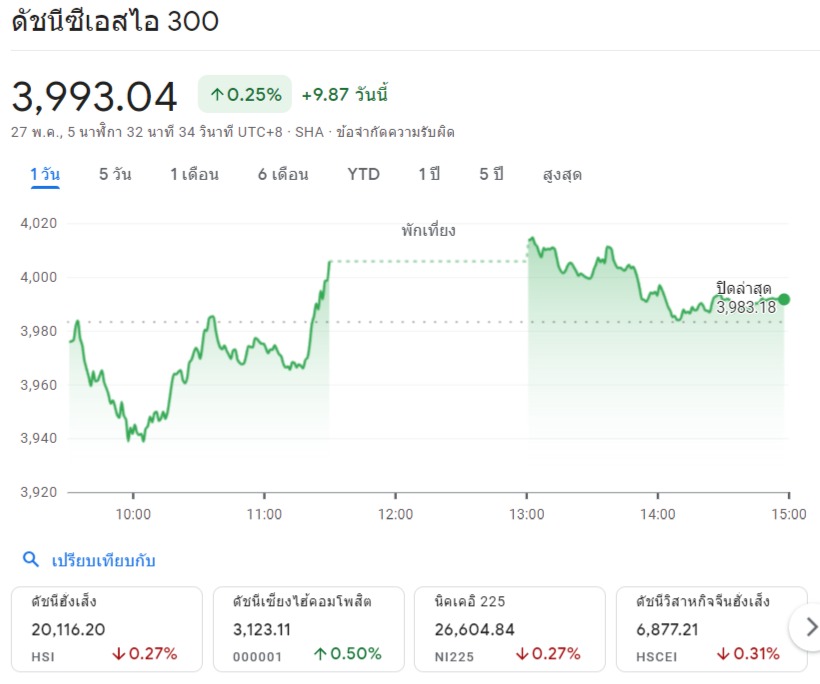Show the สูงสุด maximum range

coord(562,174)
